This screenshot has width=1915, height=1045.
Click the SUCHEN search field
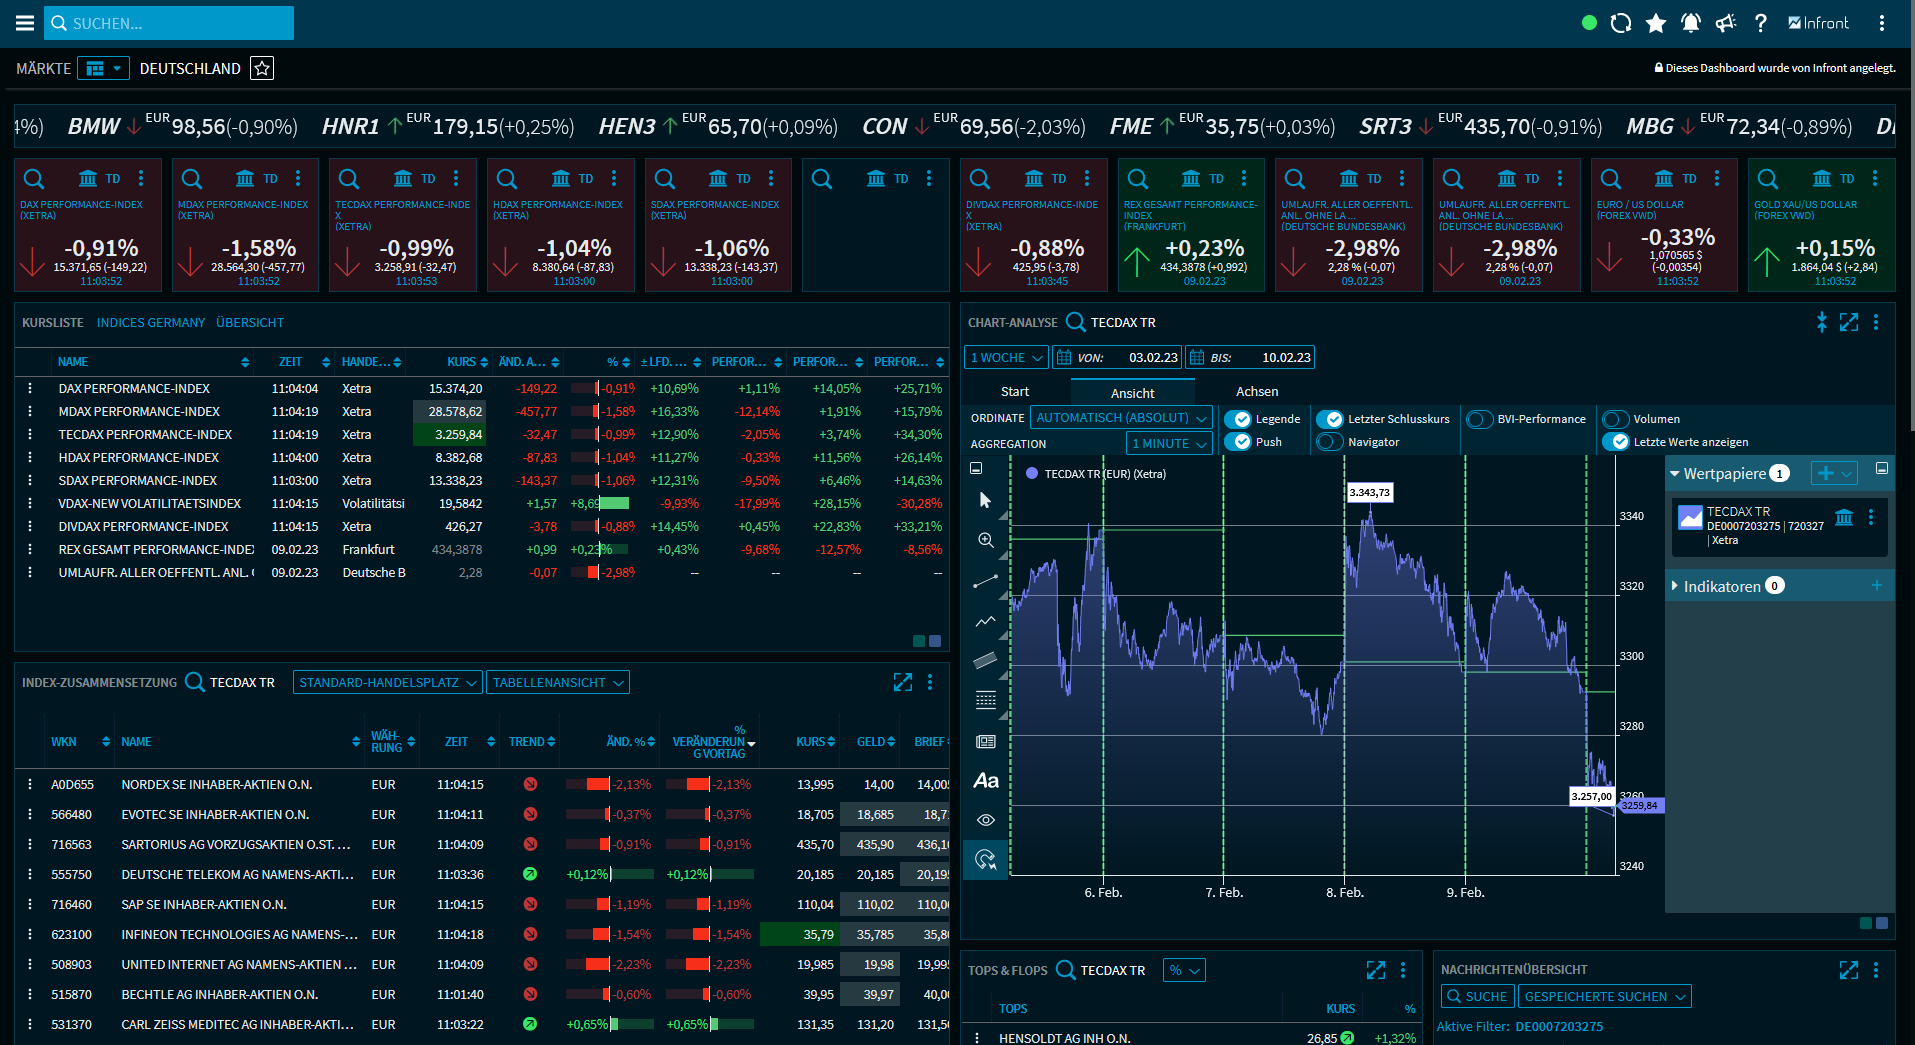pos(170,23)
